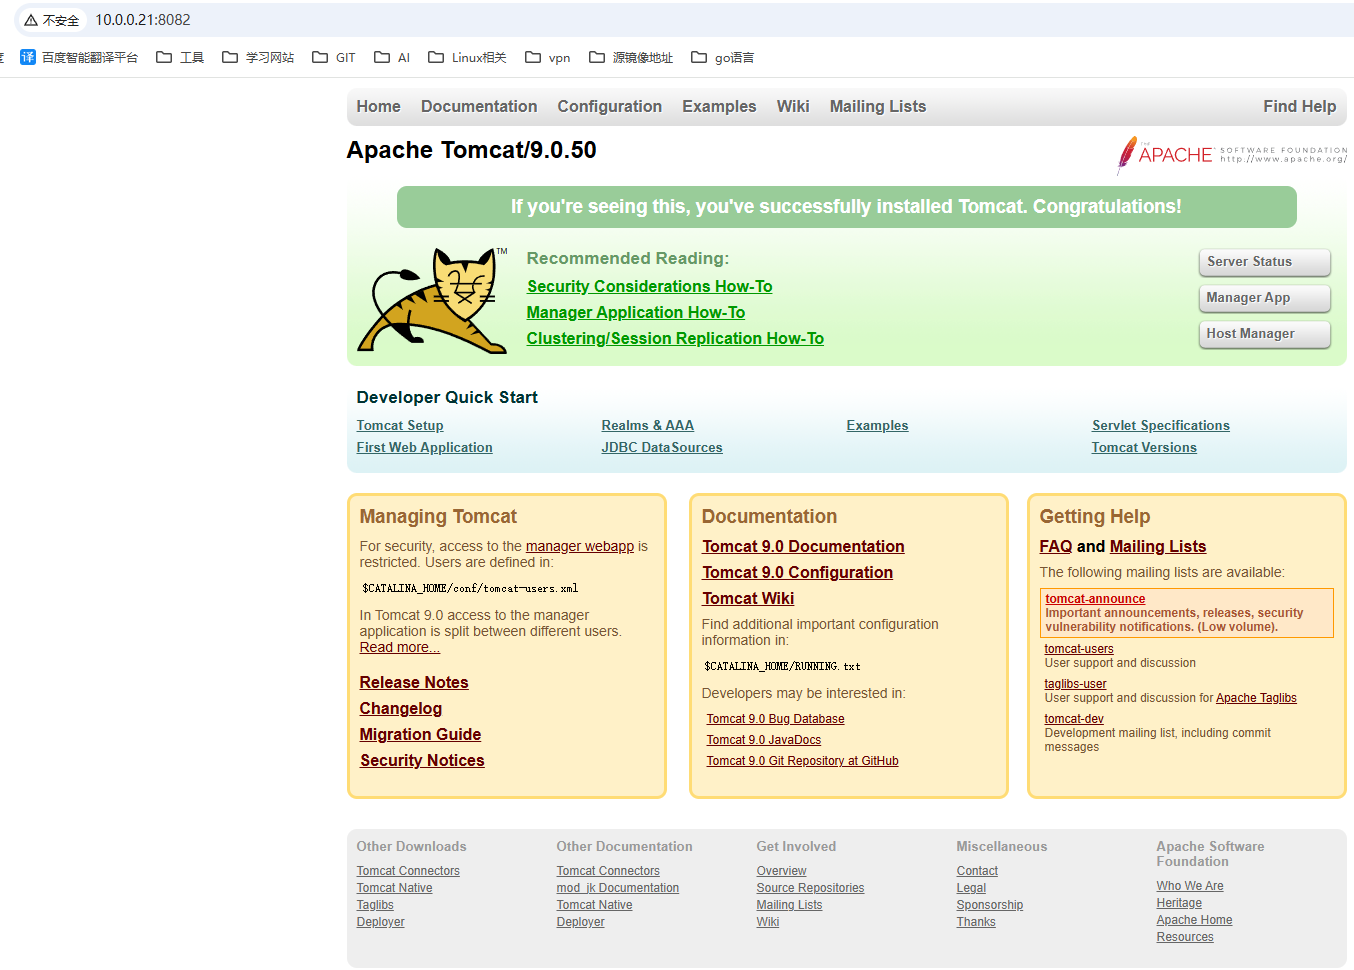Open FAQ link under Getting Help
The image size is (1354, 970).
[x=1055, y=547]
